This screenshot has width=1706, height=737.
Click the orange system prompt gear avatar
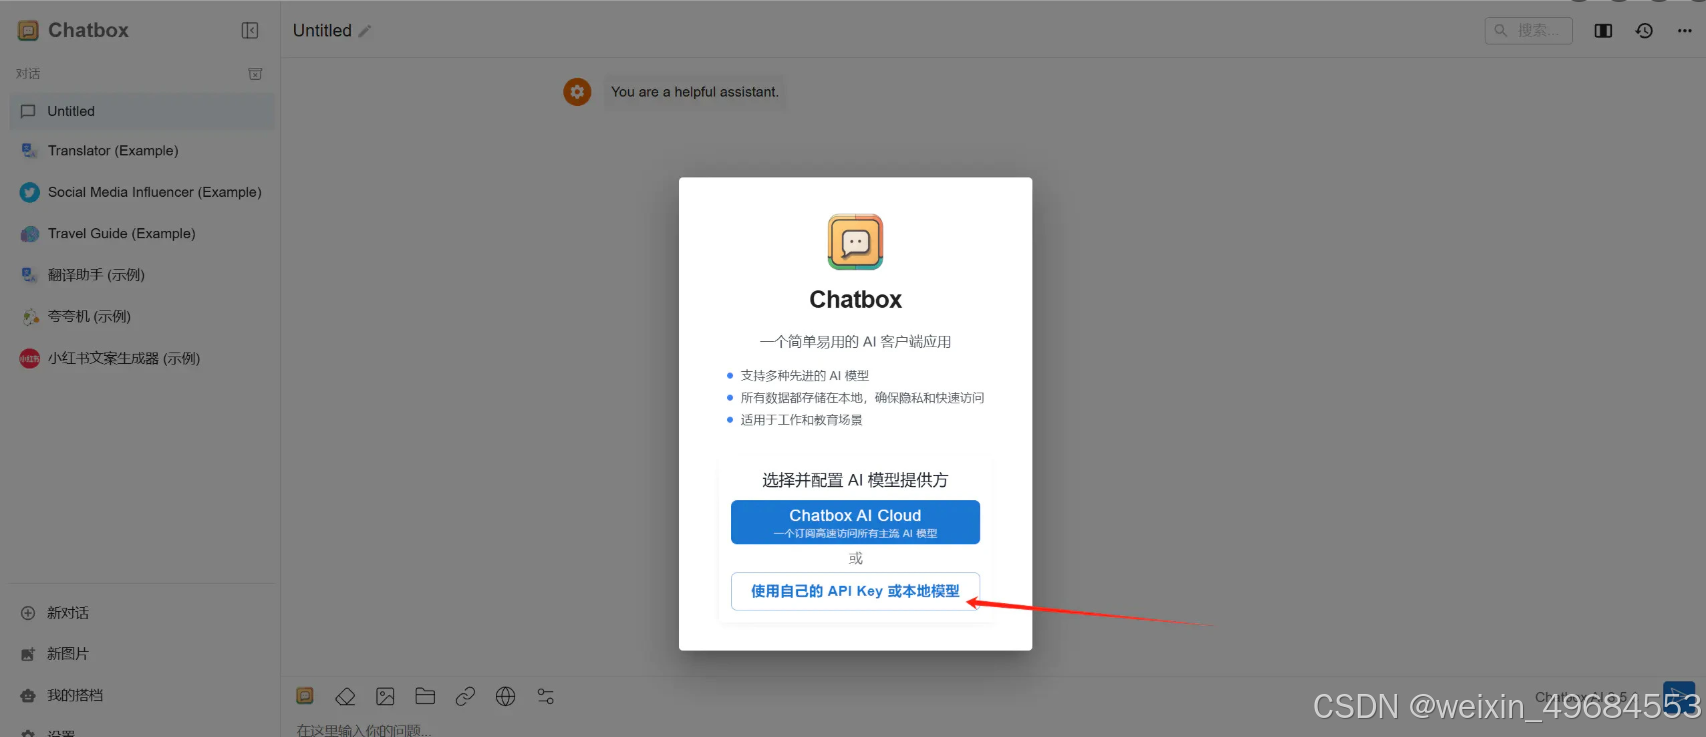(577, 92)
